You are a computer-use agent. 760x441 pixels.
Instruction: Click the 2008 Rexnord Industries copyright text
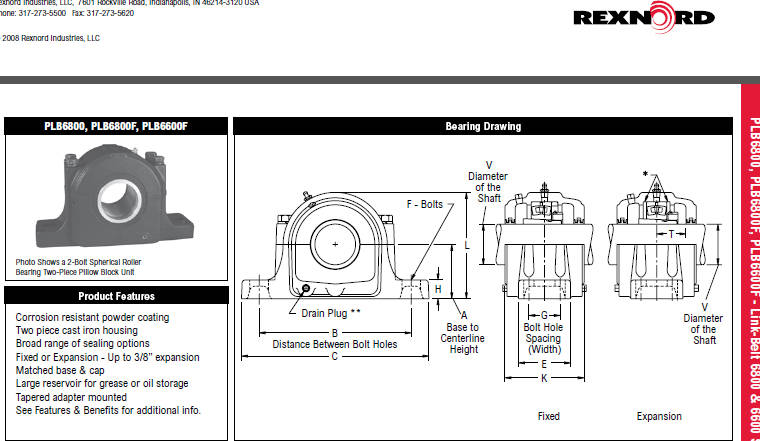pyautogui.click(x=50, y=37)
